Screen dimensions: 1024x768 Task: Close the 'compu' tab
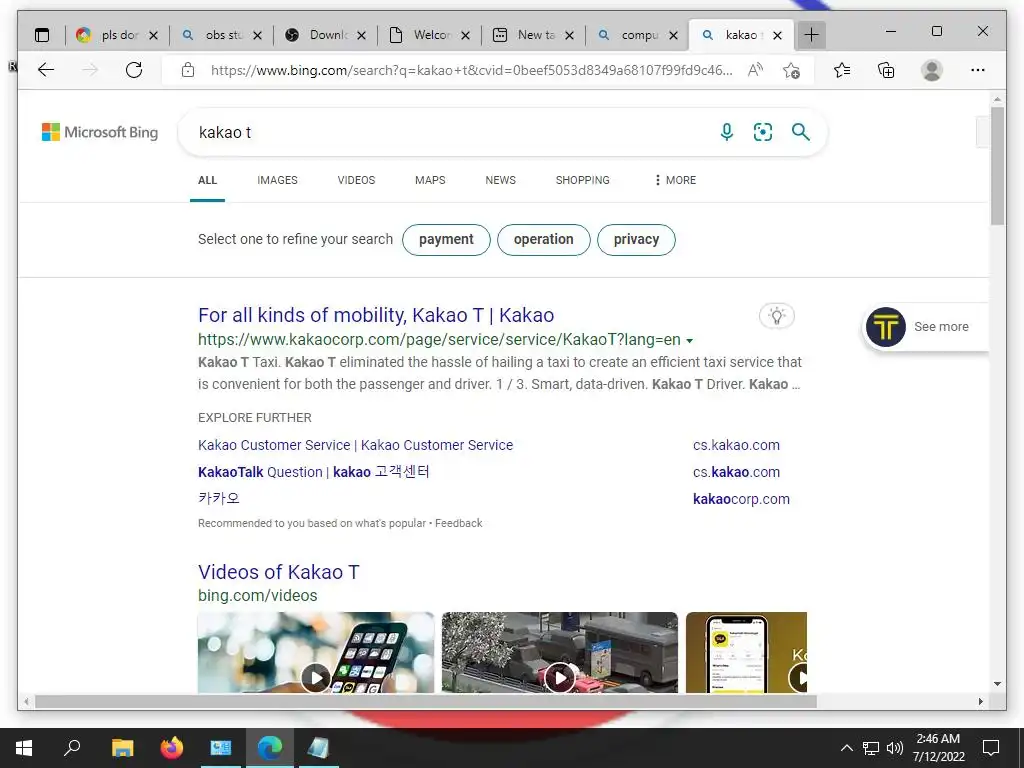[x=674, y=35]
